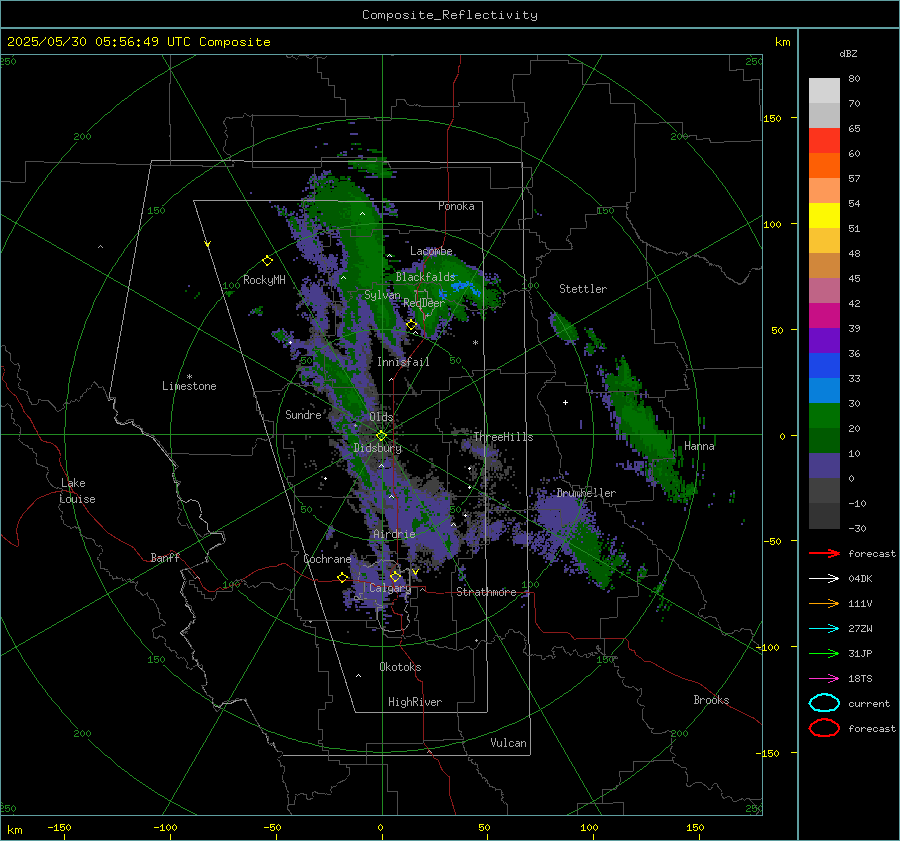Click the purple 0 dBZ swatch

(824, 466)
